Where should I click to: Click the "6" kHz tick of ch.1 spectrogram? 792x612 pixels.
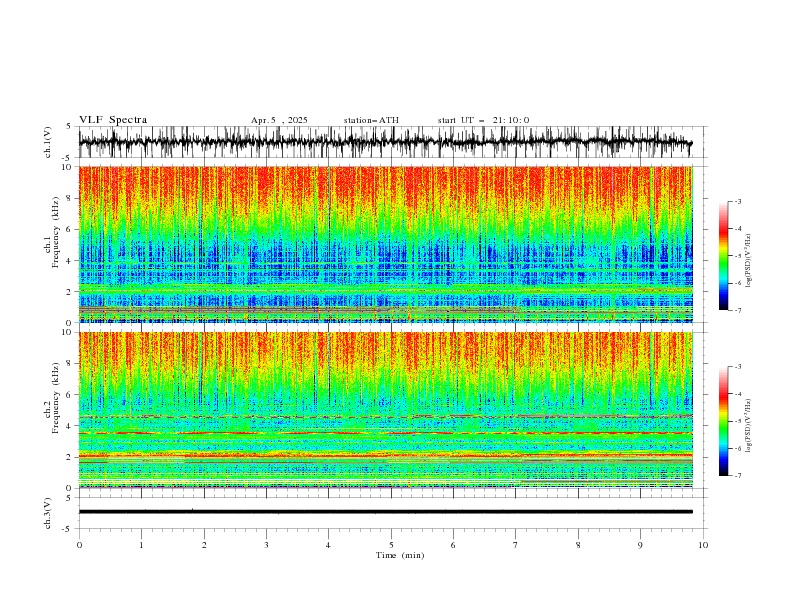[x=71, y=229]
